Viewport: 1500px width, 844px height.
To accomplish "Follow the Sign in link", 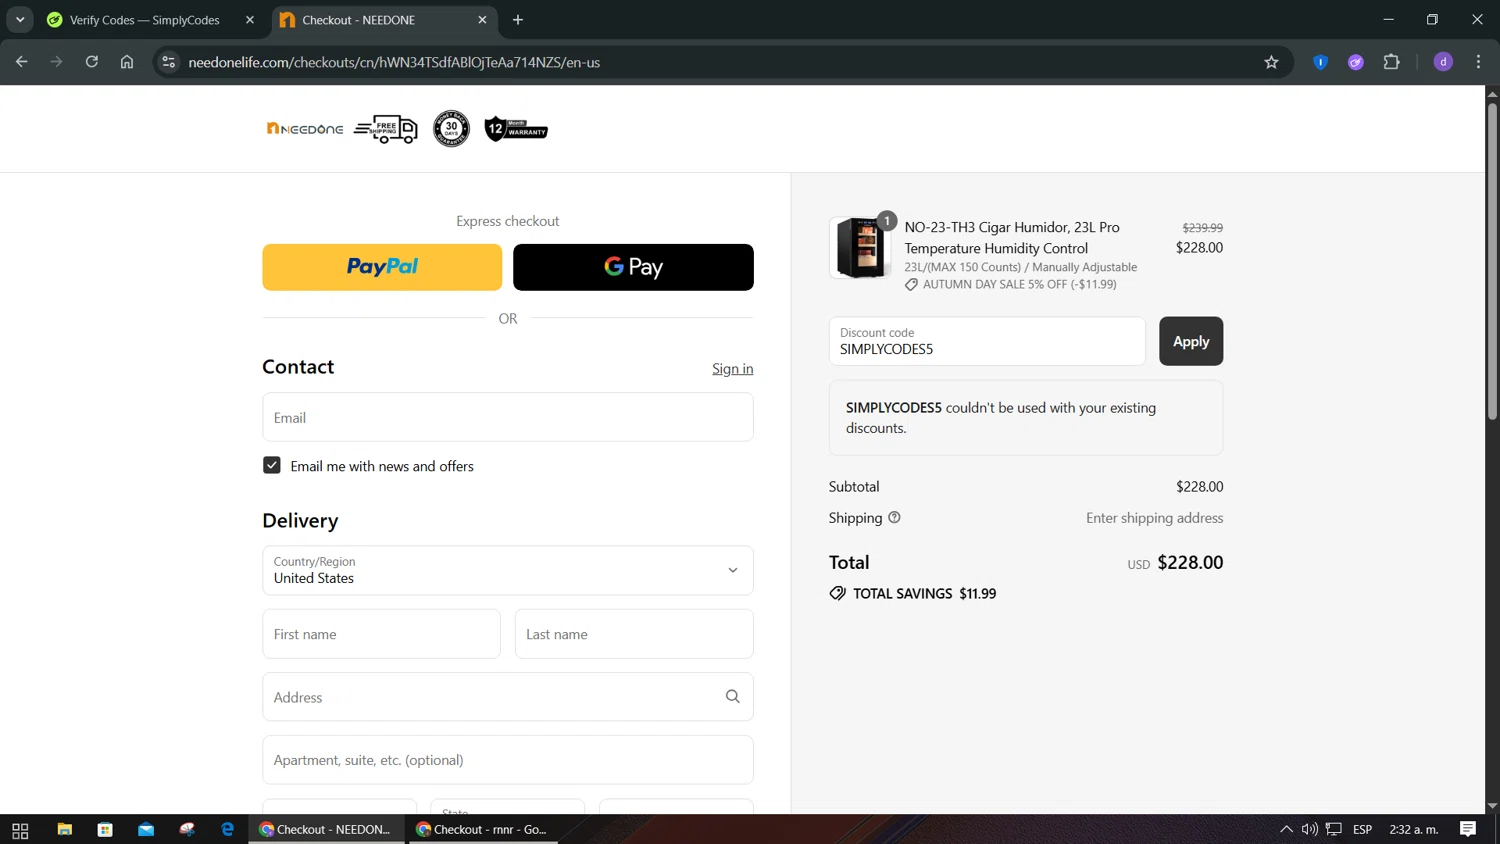I will pos(732,369).
